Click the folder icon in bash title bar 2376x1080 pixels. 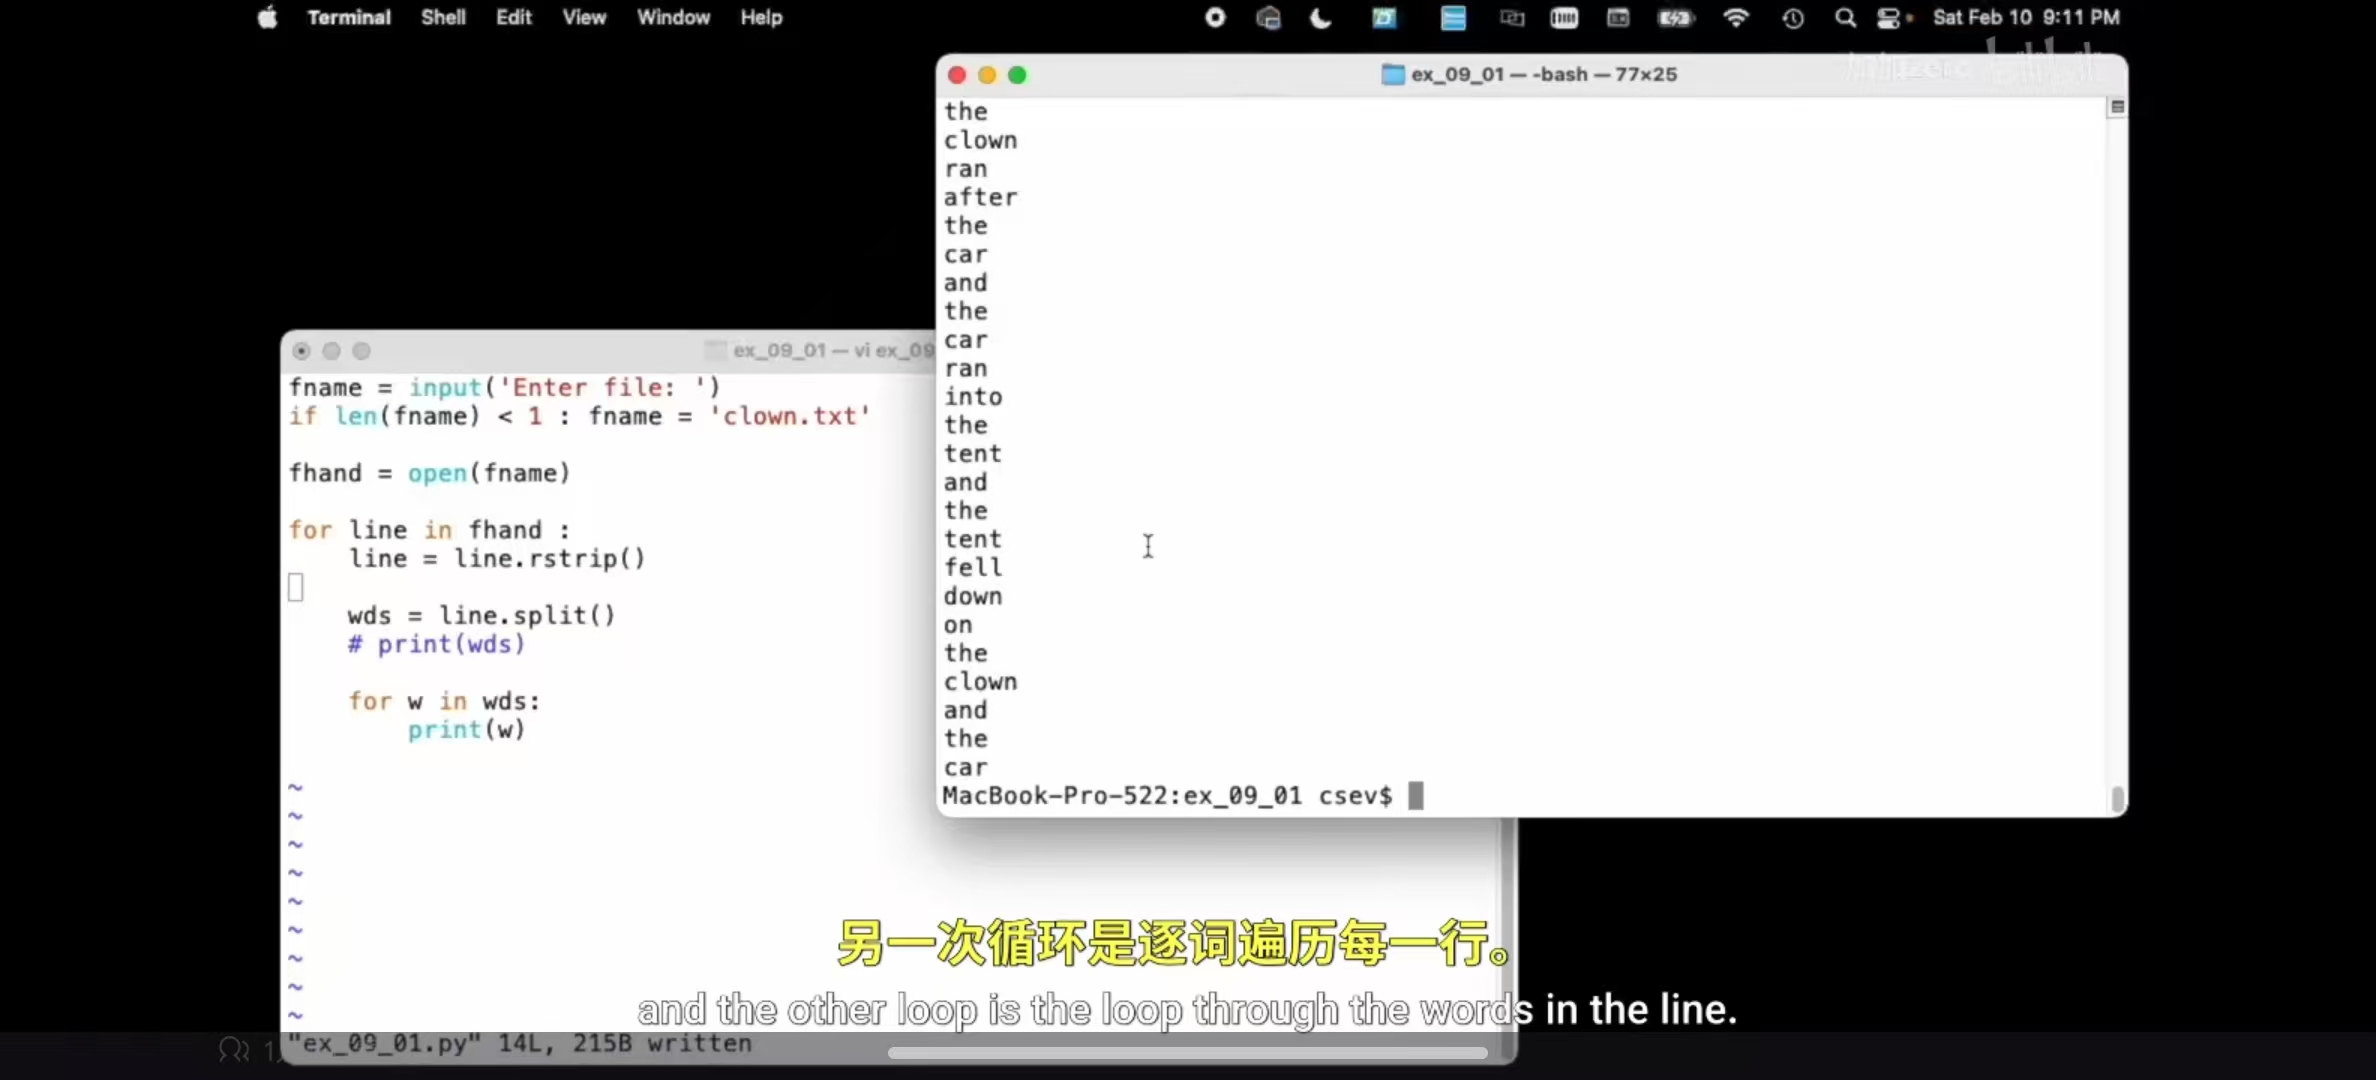point(1392,75)
